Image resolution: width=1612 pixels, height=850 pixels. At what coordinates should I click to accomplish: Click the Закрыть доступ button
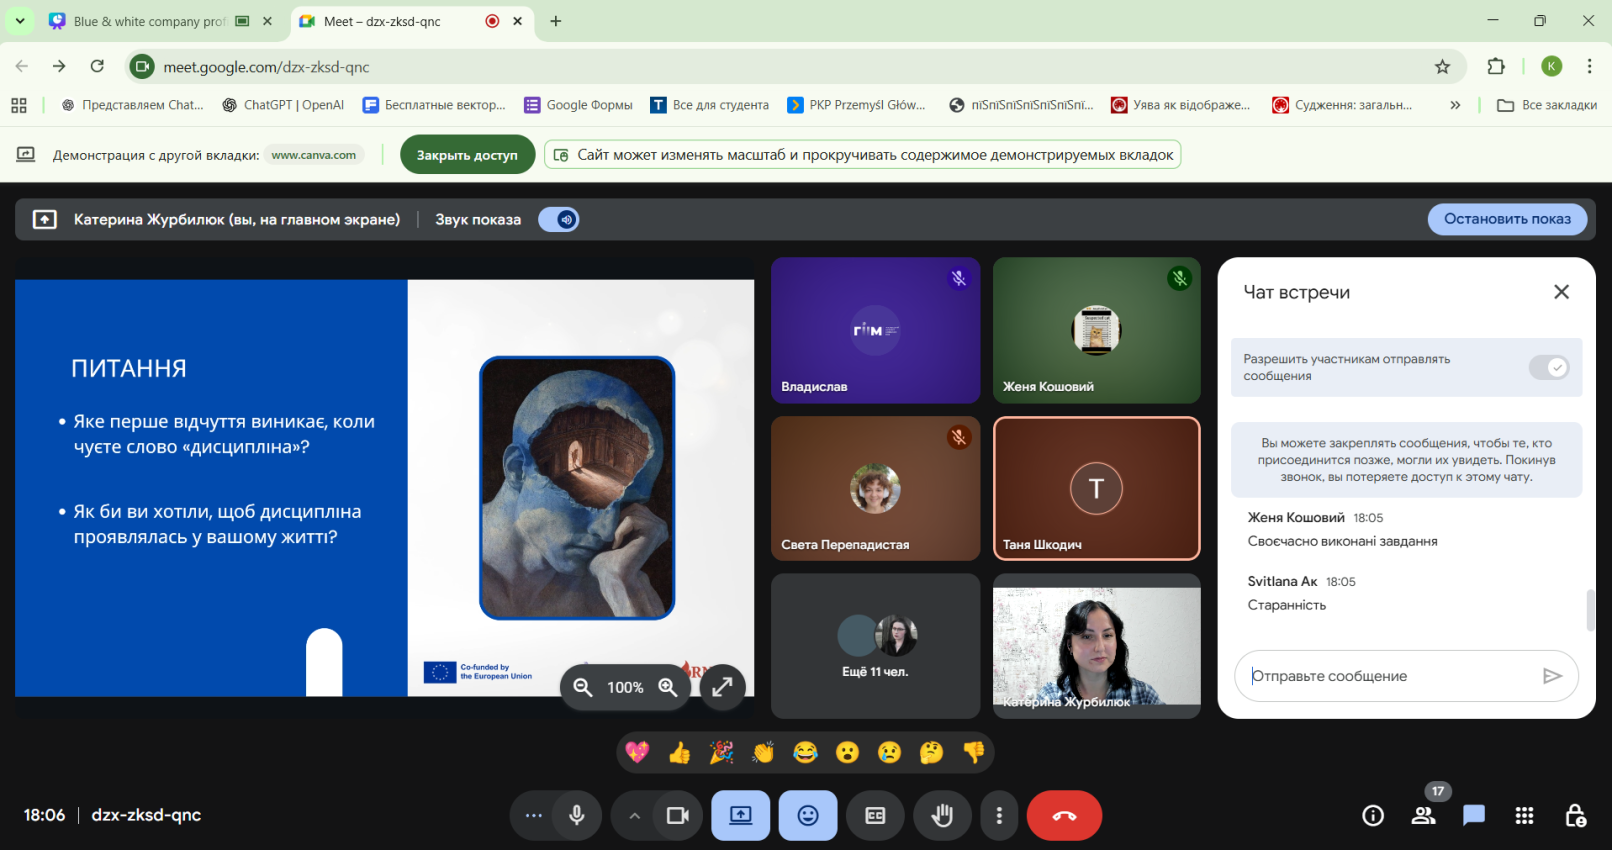point(467,155)
